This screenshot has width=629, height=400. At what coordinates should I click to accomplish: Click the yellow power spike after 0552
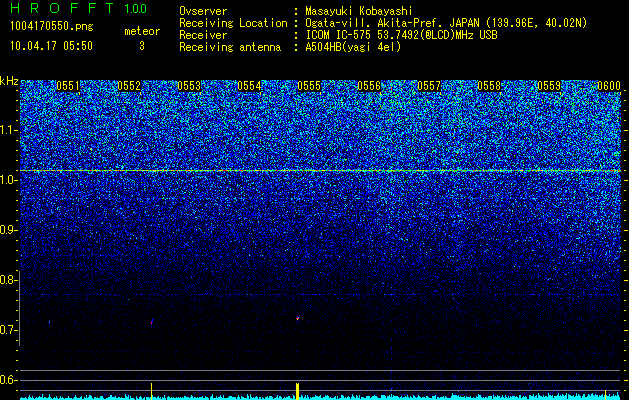click(x=151, y=391)
